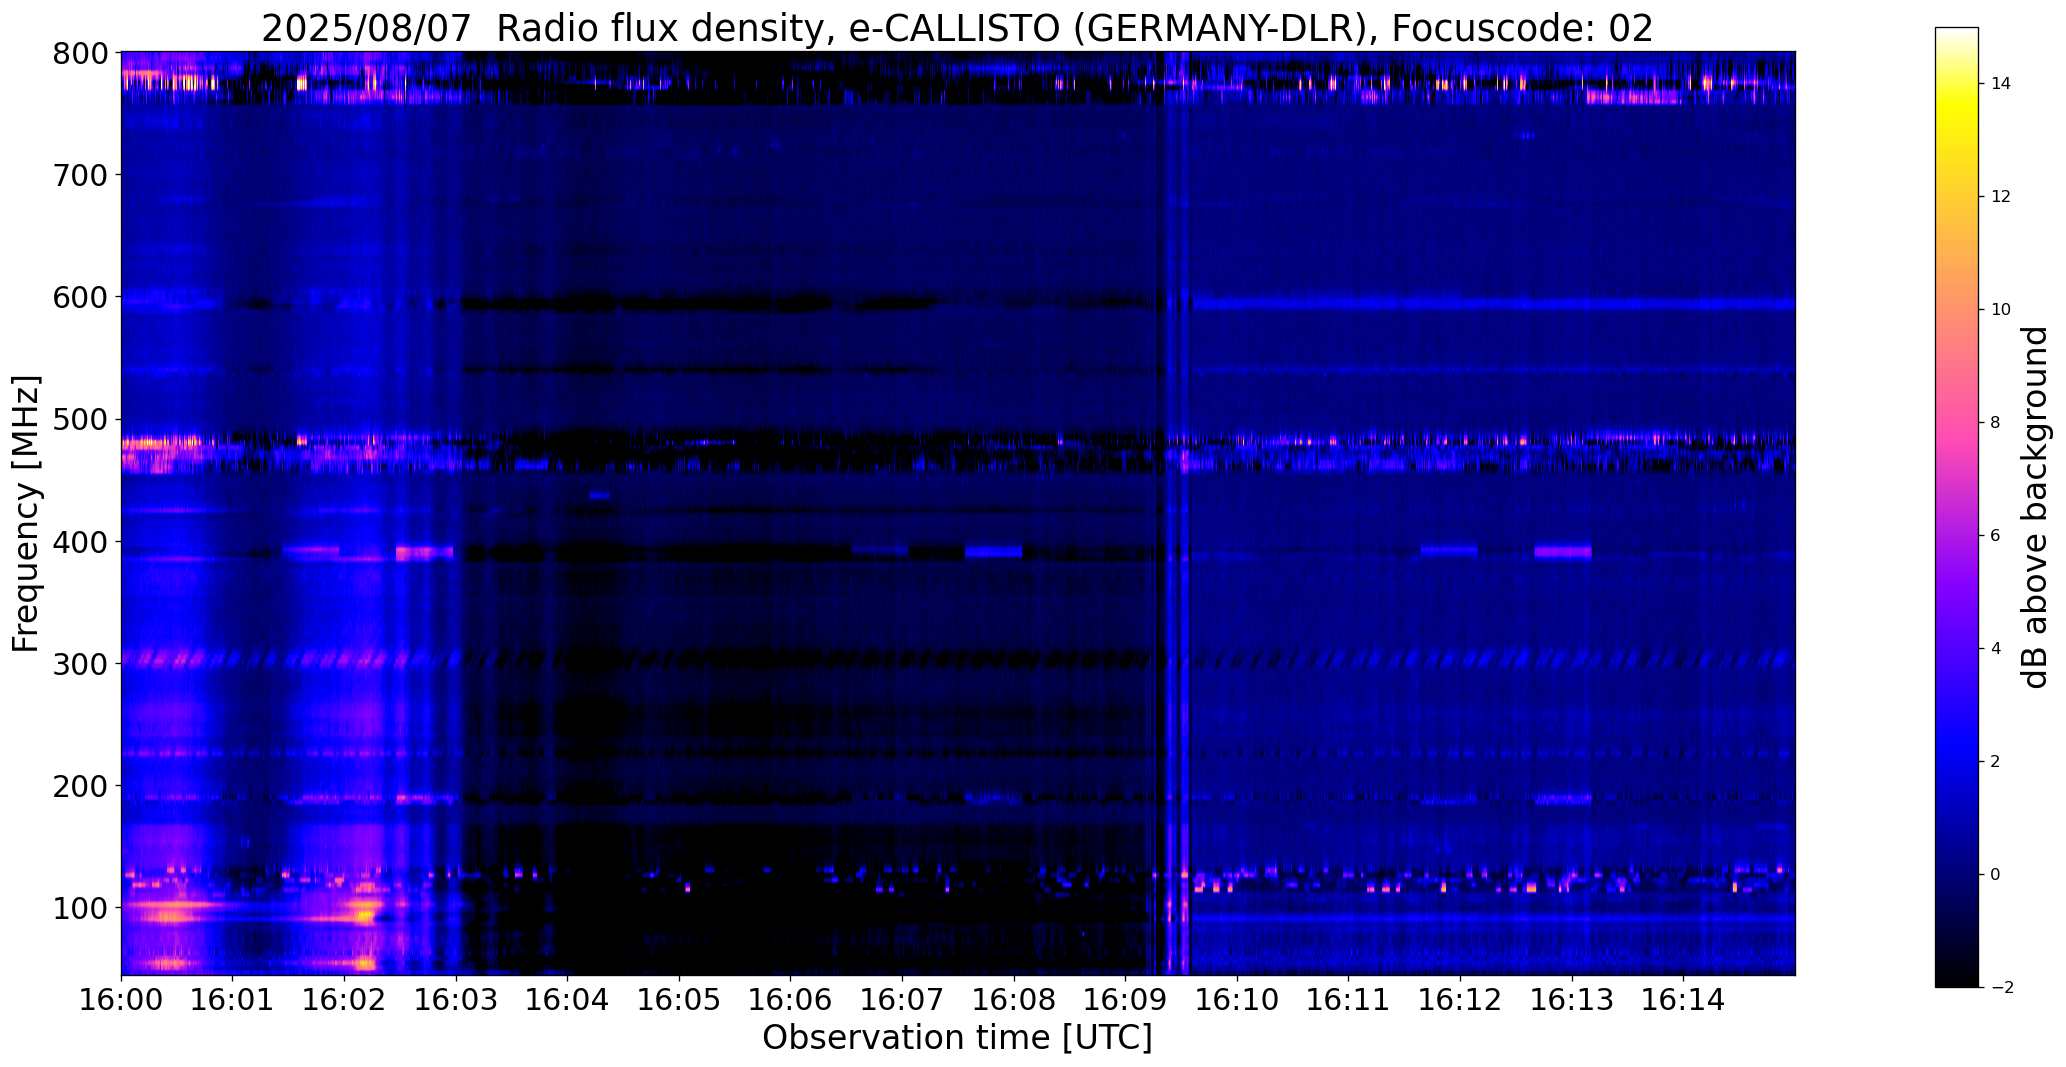
Task: Click the white top of the colorbar
Action: pyautogui.click(x=1957, y=33)
